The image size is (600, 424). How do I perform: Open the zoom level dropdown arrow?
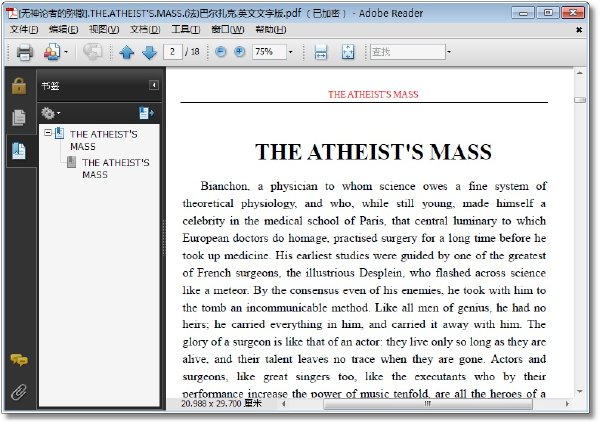point(290,52)
